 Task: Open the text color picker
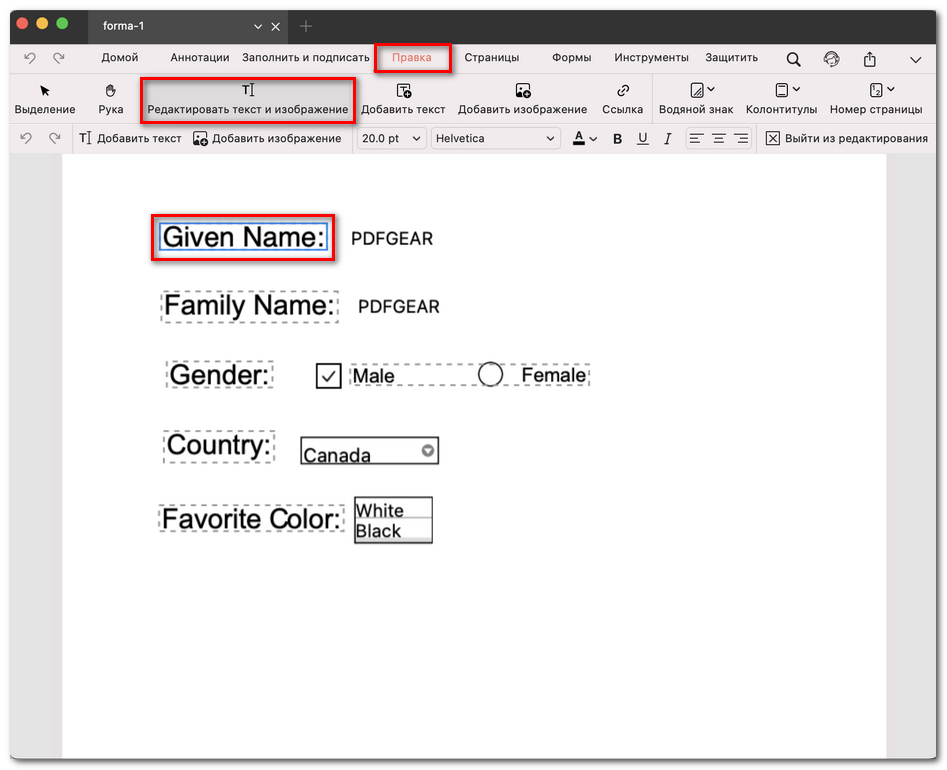pos(584,139)
